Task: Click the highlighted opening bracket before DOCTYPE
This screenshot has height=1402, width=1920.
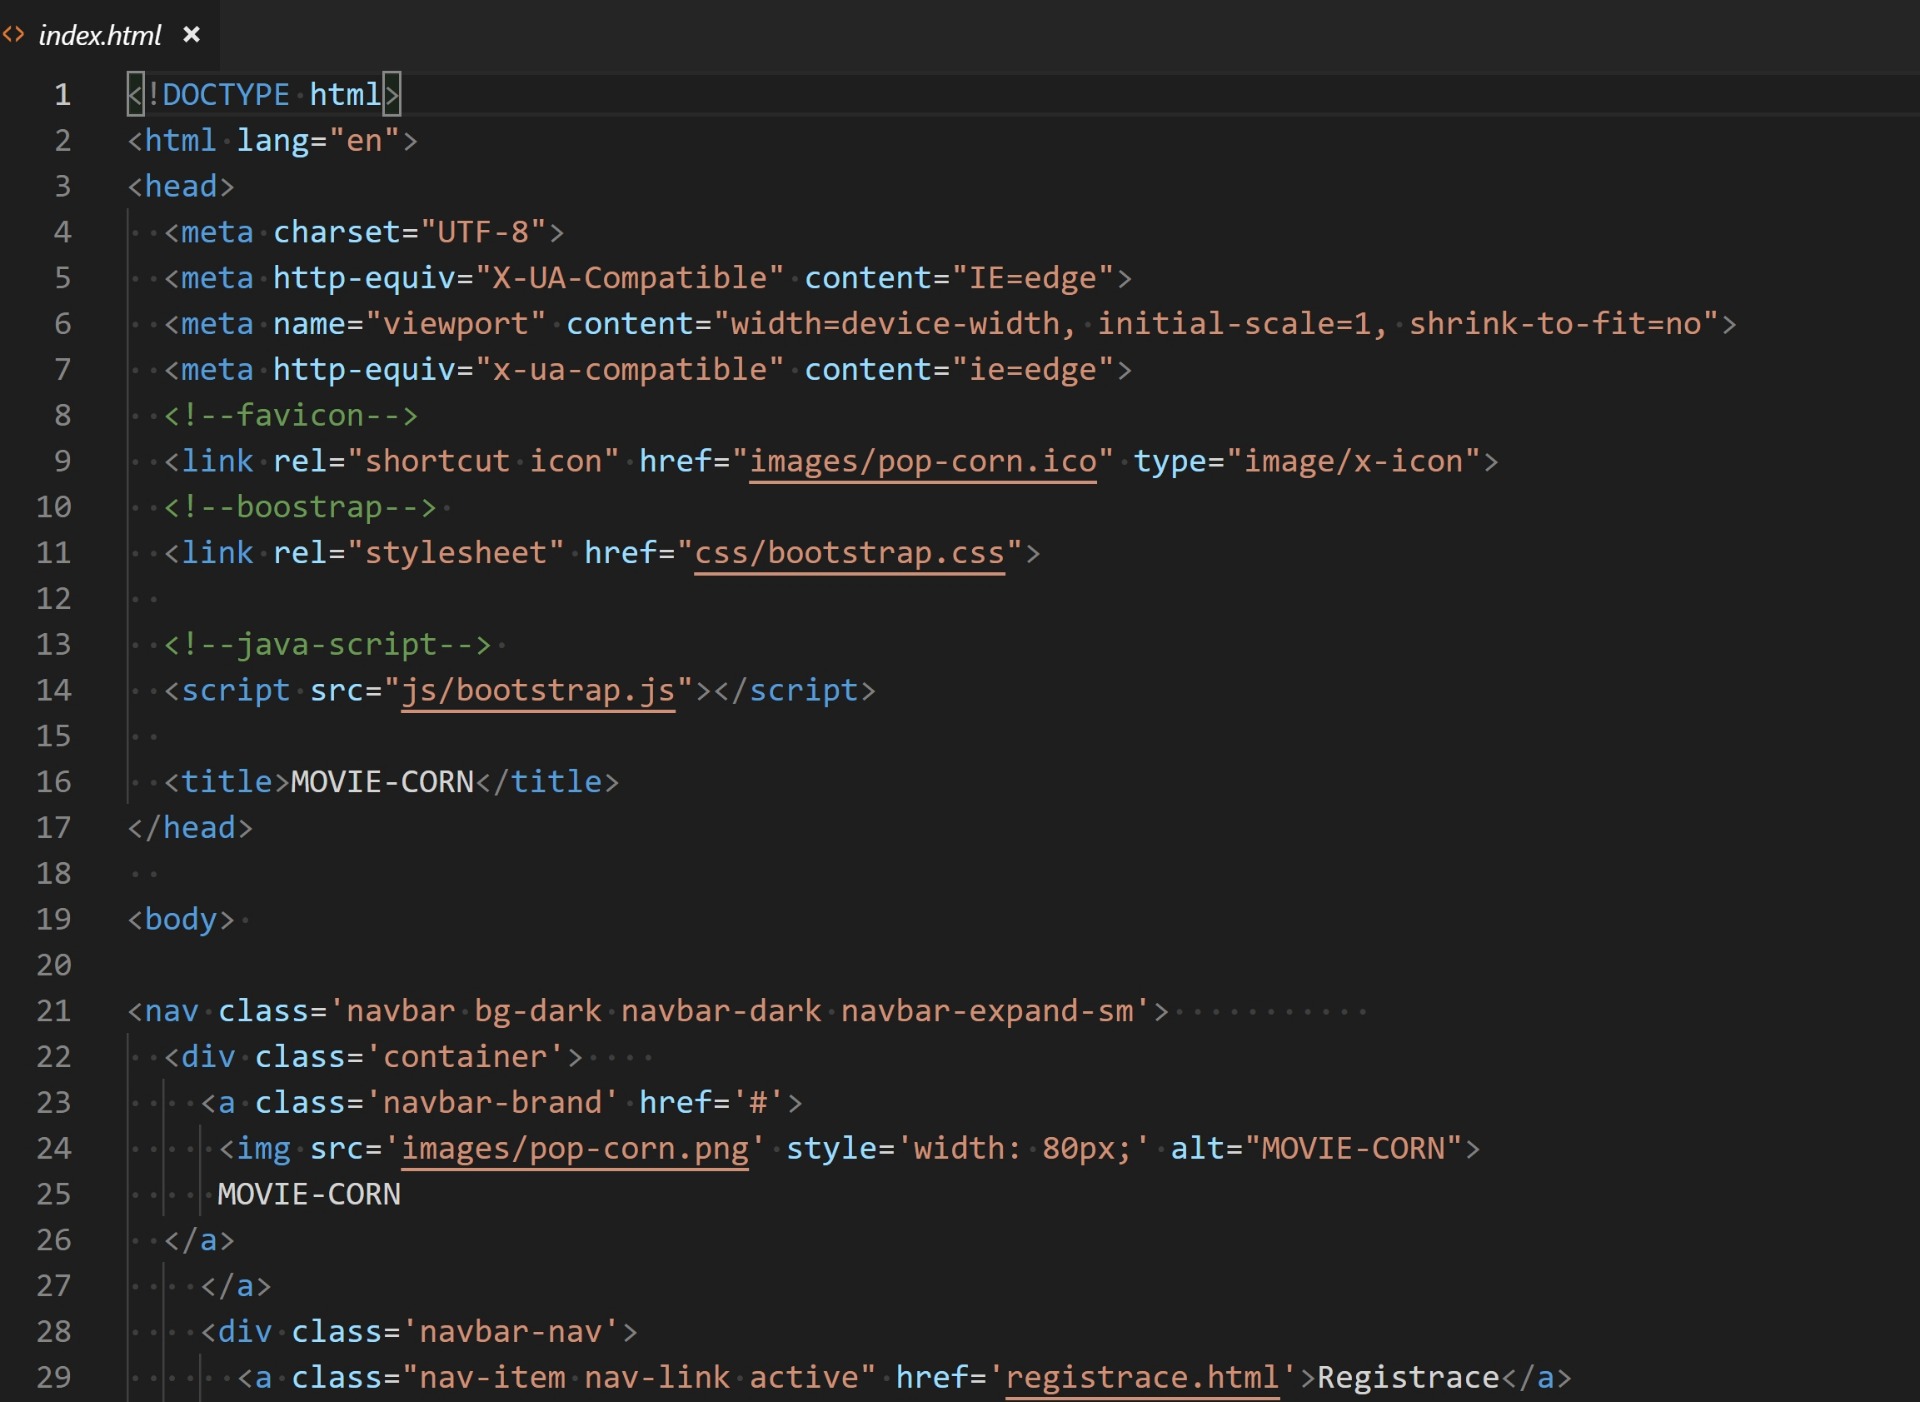Action: 136,95
